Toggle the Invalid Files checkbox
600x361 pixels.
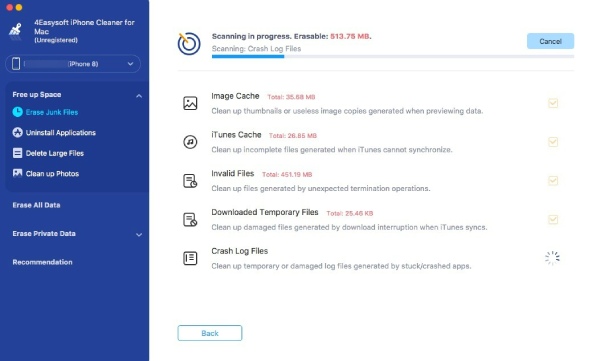tap(553, 180)
